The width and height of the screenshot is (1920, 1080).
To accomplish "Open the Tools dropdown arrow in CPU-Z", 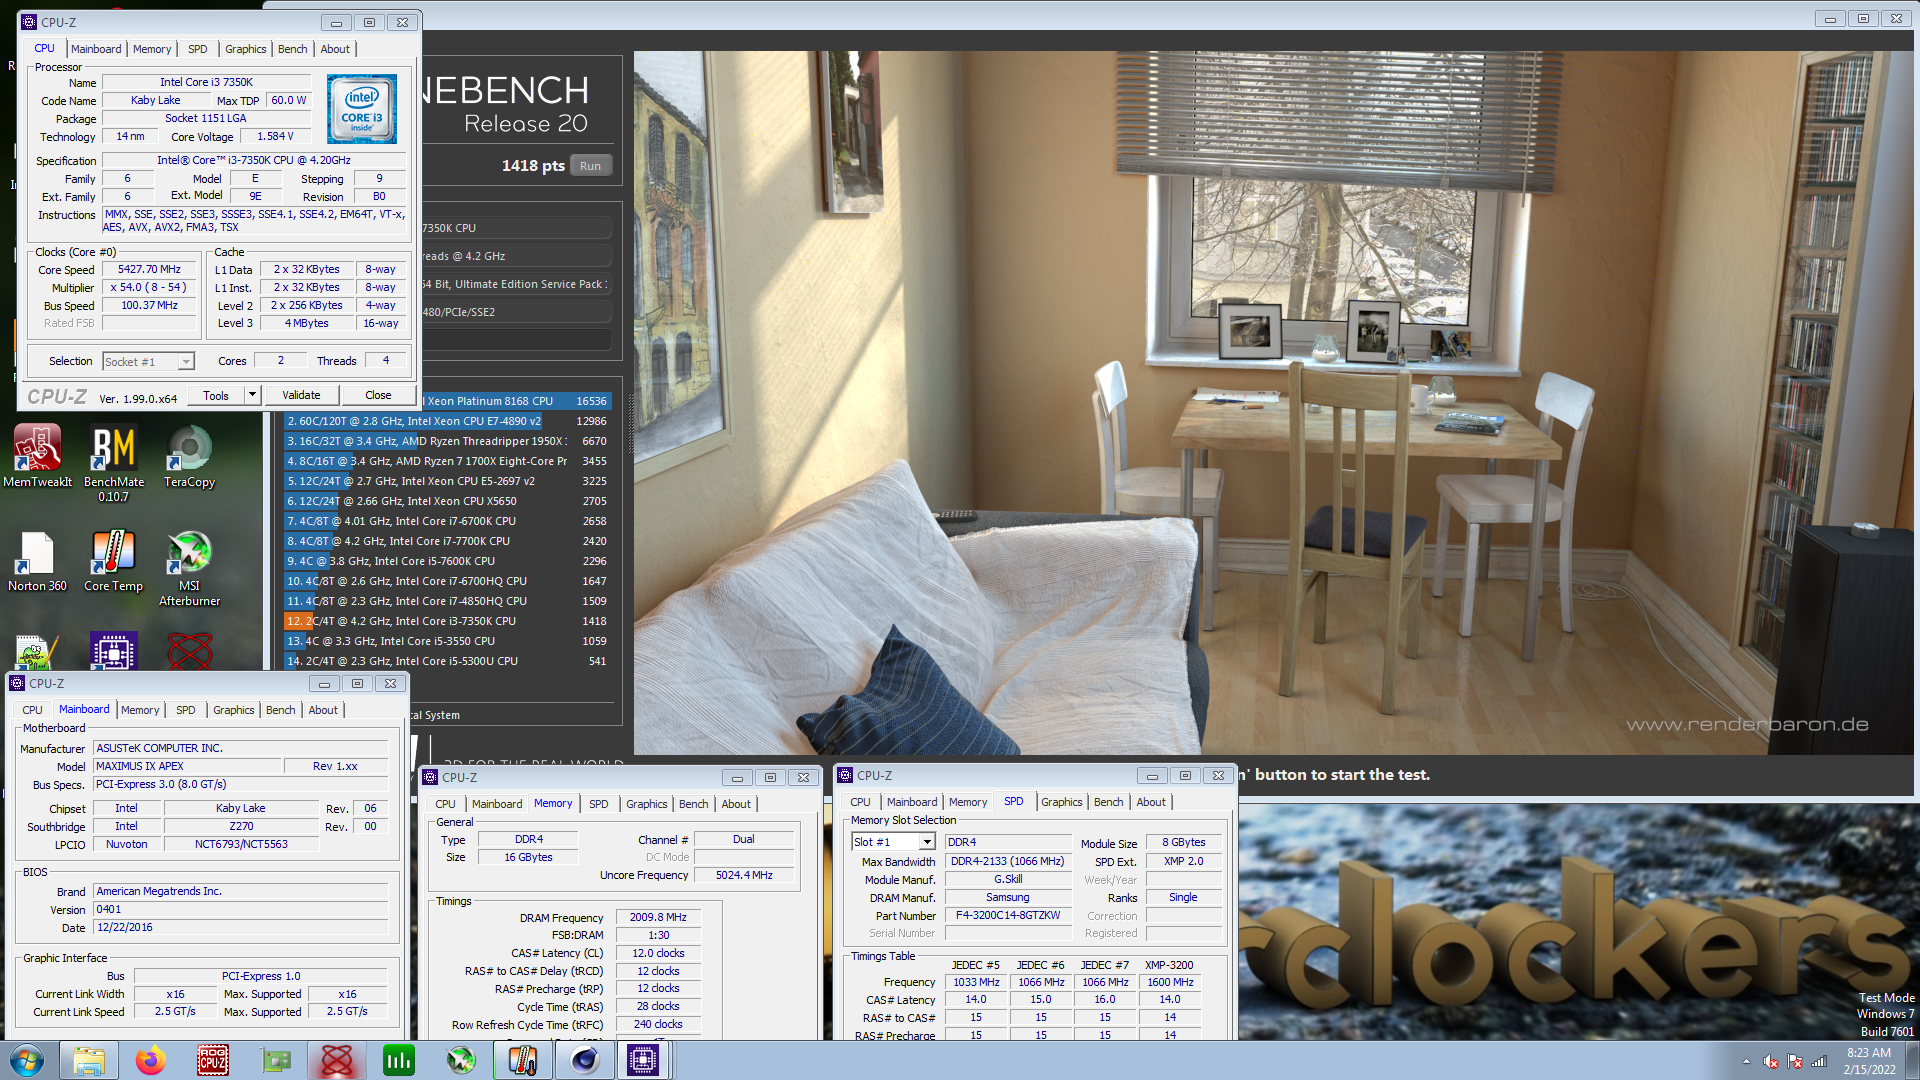I will point(252,395).
